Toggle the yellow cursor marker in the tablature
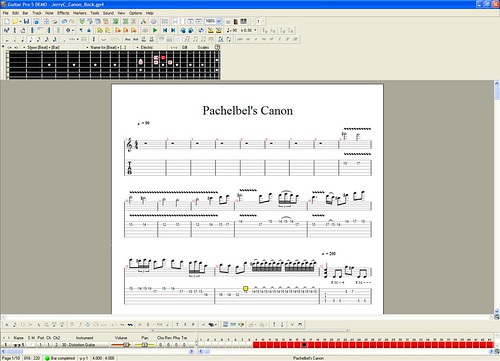 (x=246, y=288)
